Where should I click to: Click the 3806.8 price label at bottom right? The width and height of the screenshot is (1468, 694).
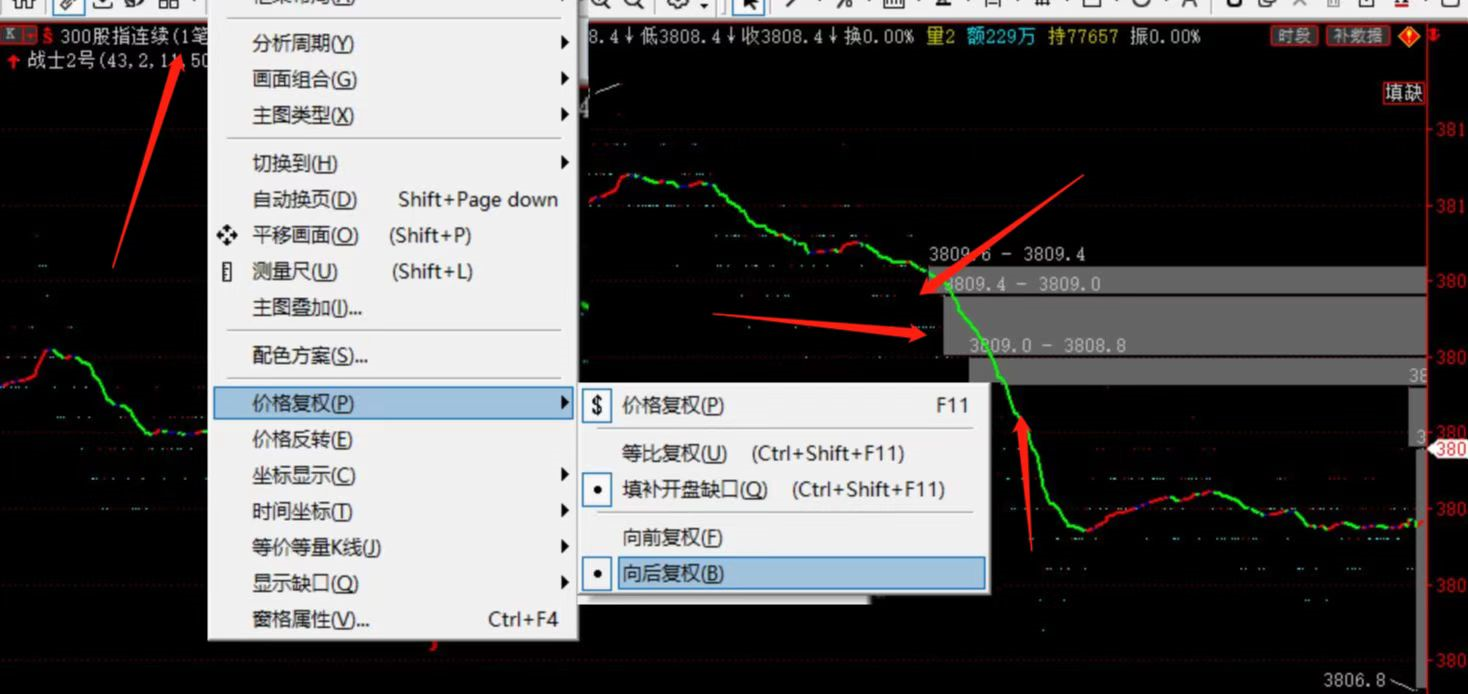coord(1355,680)
